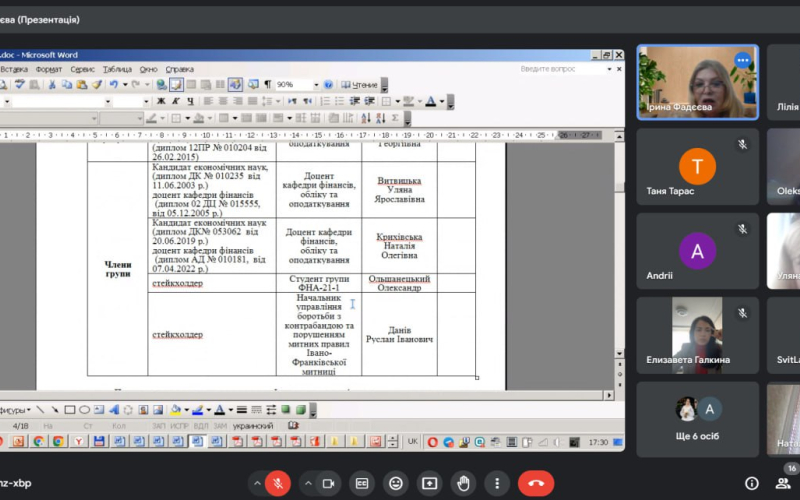Apply italic with the К button
The image size is (800, 500).
coord(176,102)
